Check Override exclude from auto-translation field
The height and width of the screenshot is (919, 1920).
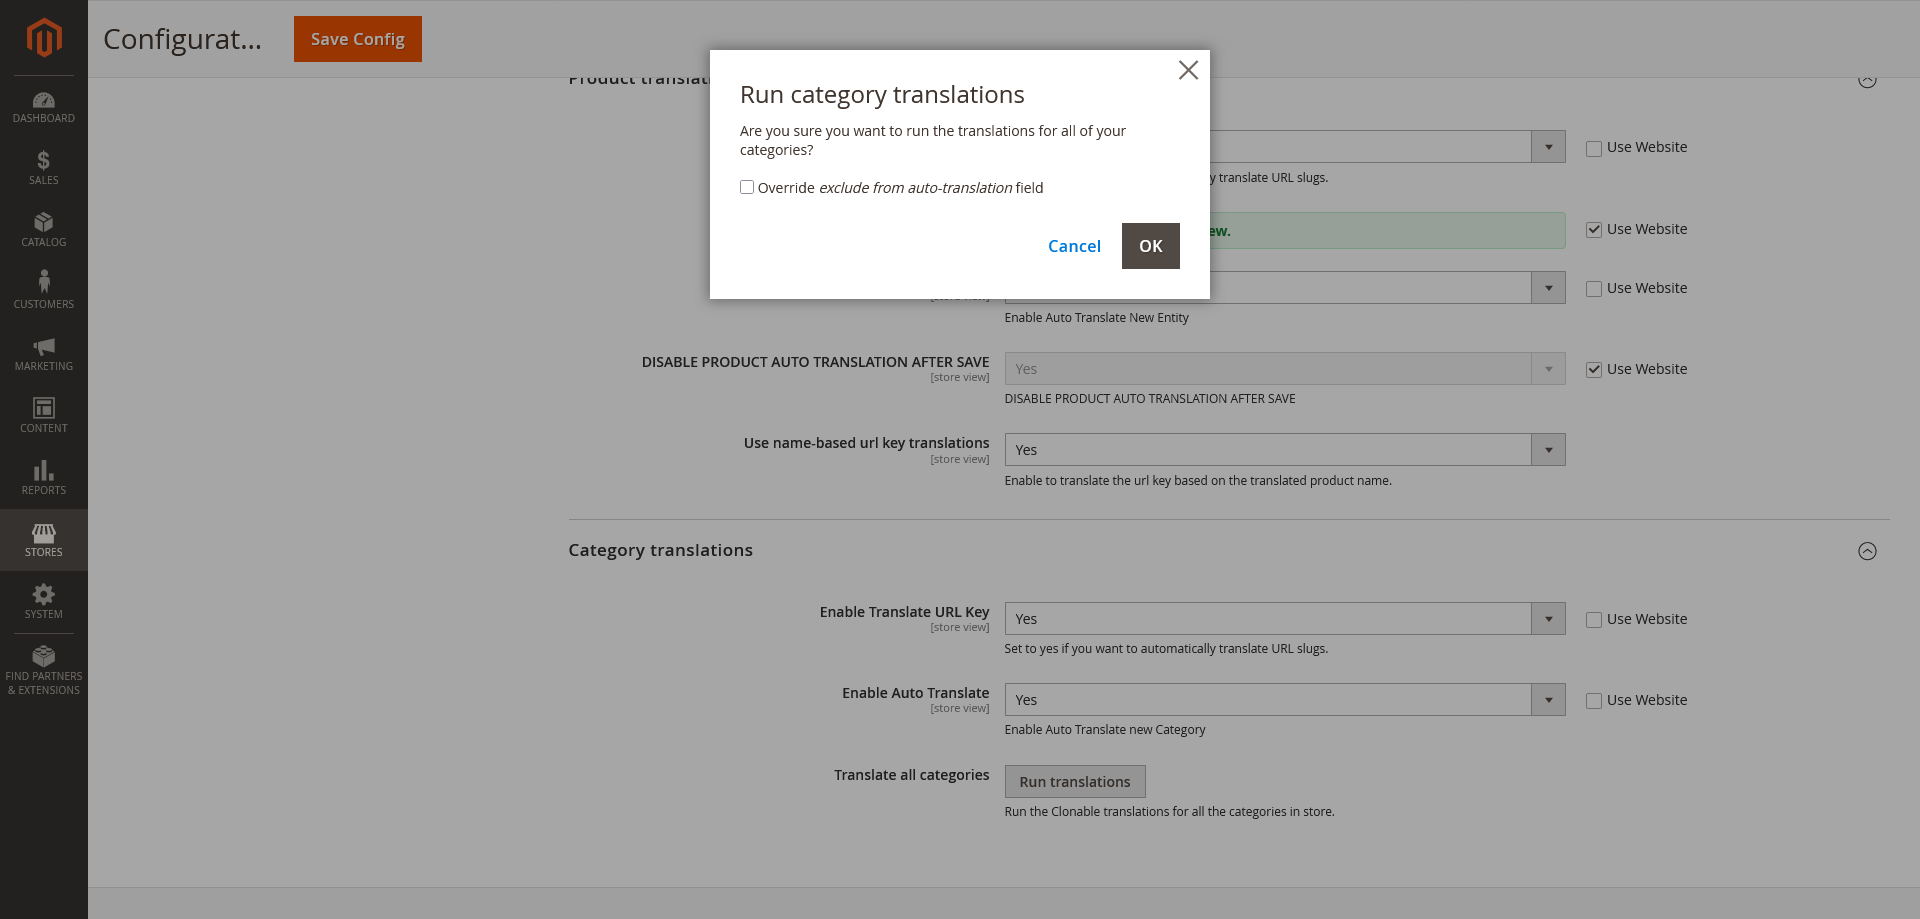tap(747, 187)
